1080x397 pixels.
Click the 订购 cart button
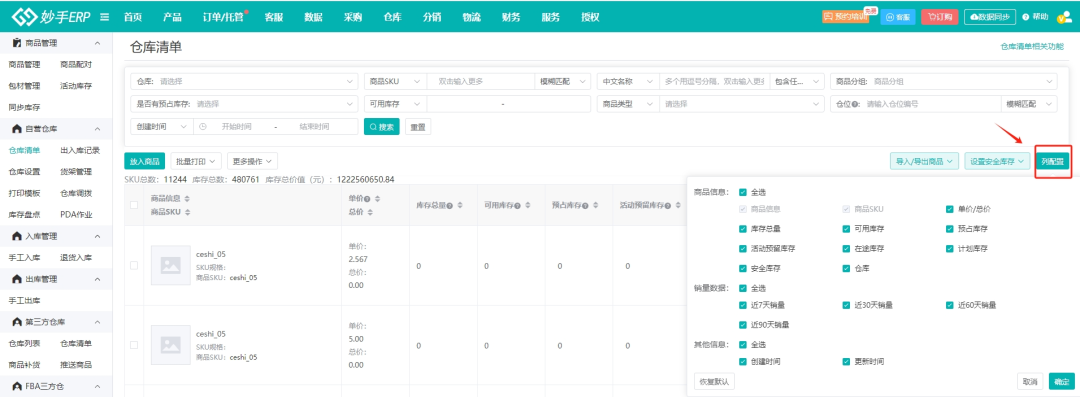939,17
